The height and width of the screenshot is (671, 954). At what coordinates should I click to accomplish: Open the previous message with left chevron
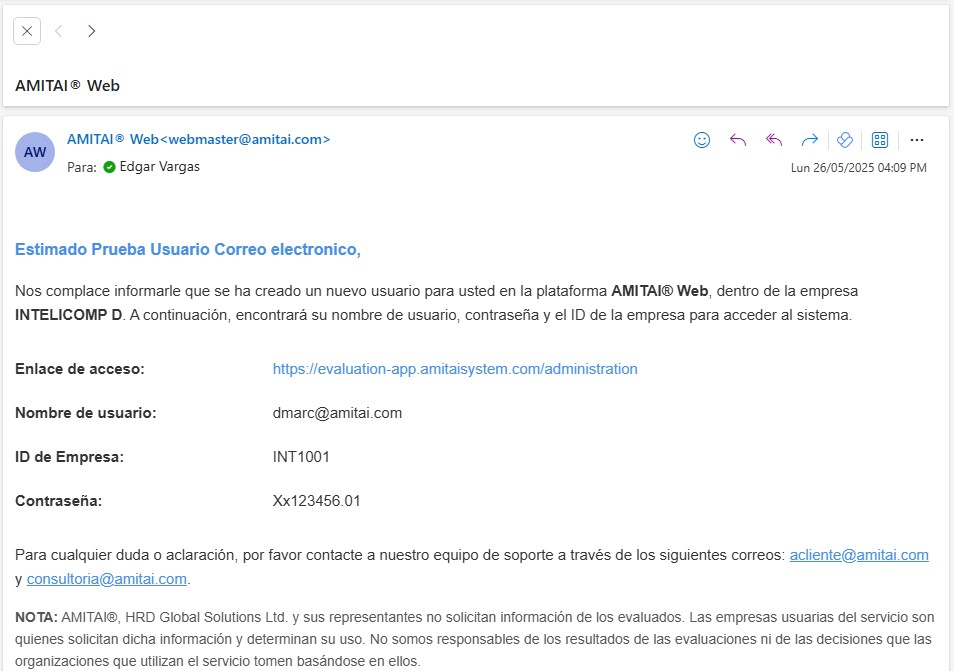point(59,31)
